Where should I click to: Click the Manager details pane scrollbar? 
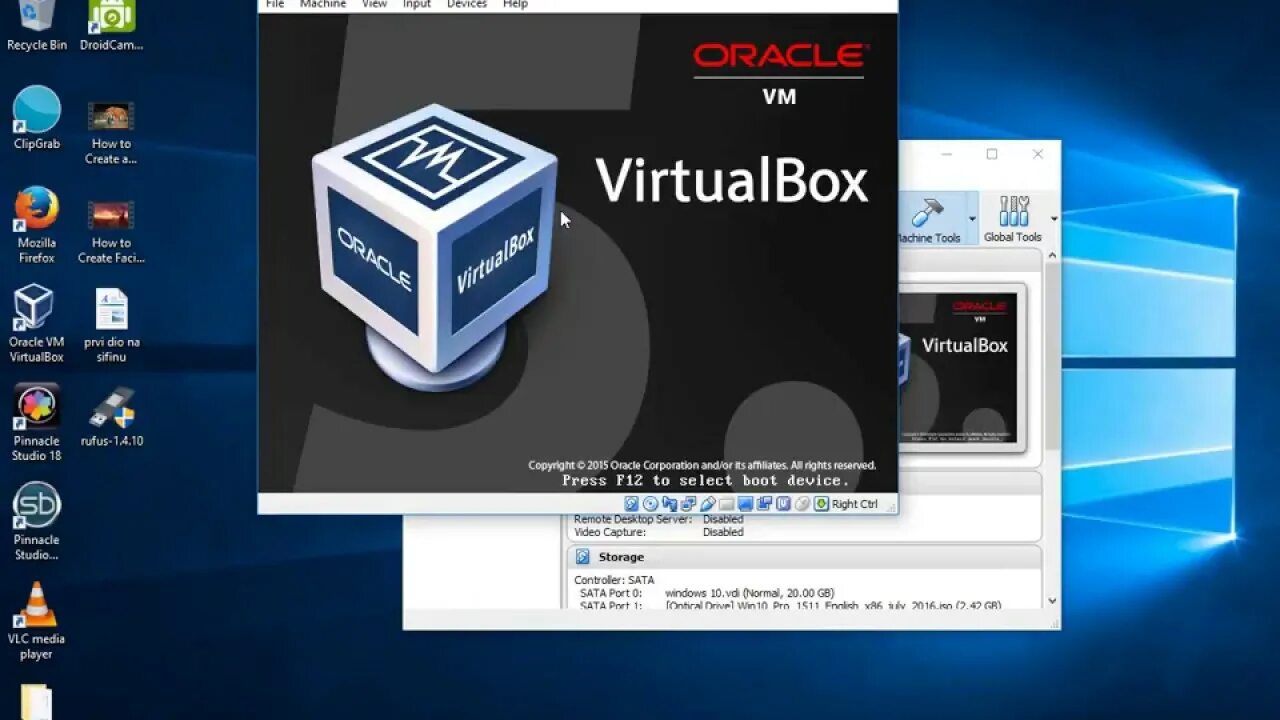point(1052,355)
